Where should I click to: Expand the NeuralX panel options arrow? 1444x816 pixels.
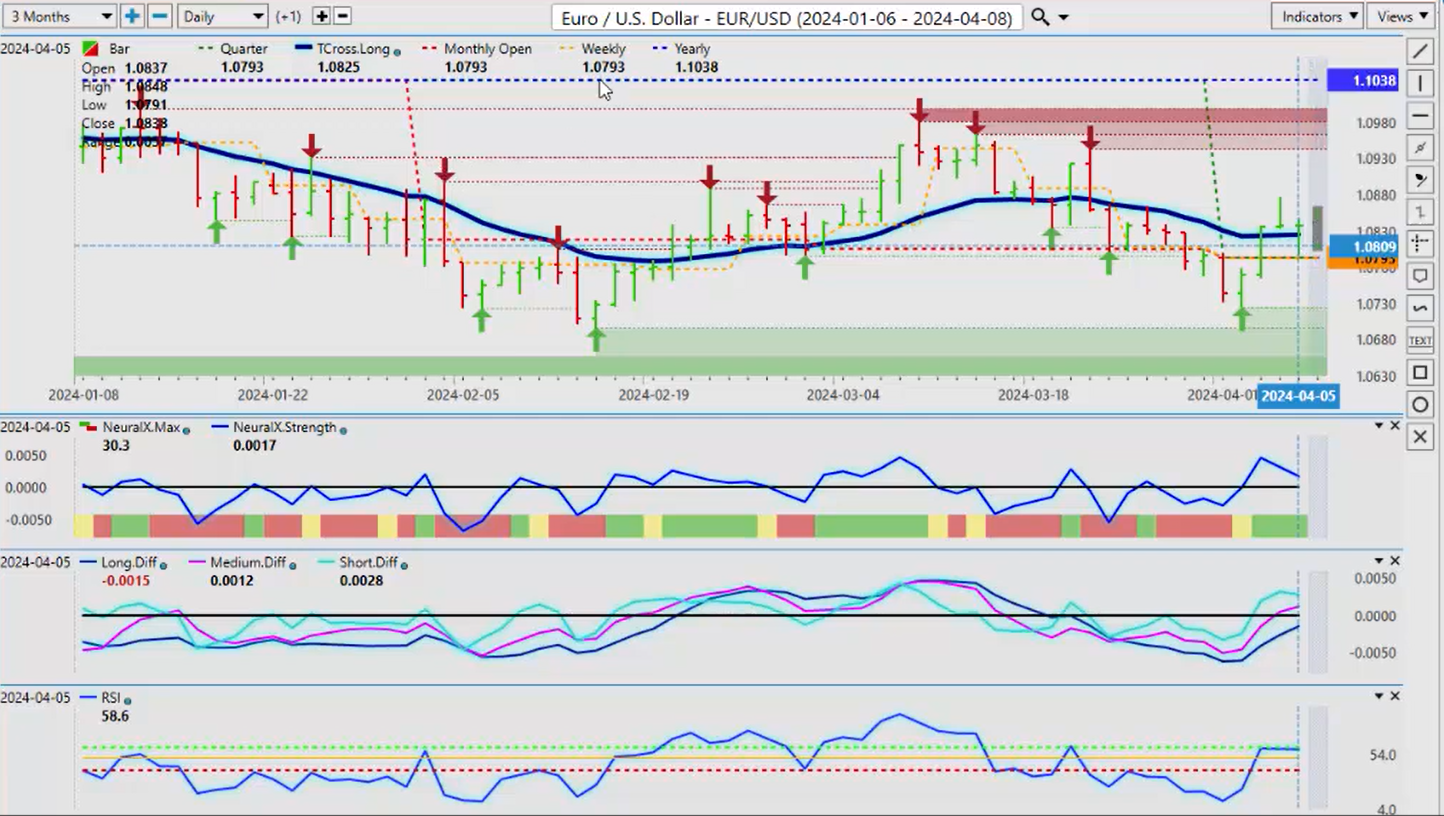[x=1379, y=426]
